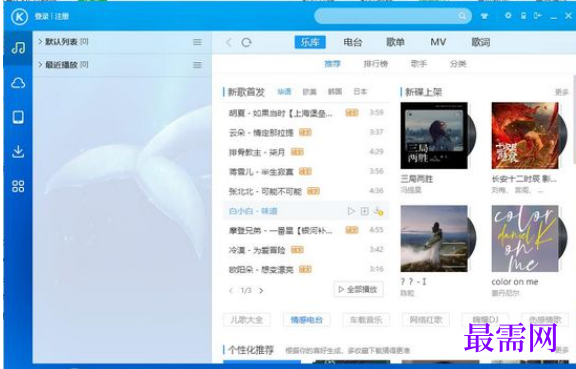576x369 pixels.
Task: Play the song 白小白 - 味道
Action: (351, 211)
